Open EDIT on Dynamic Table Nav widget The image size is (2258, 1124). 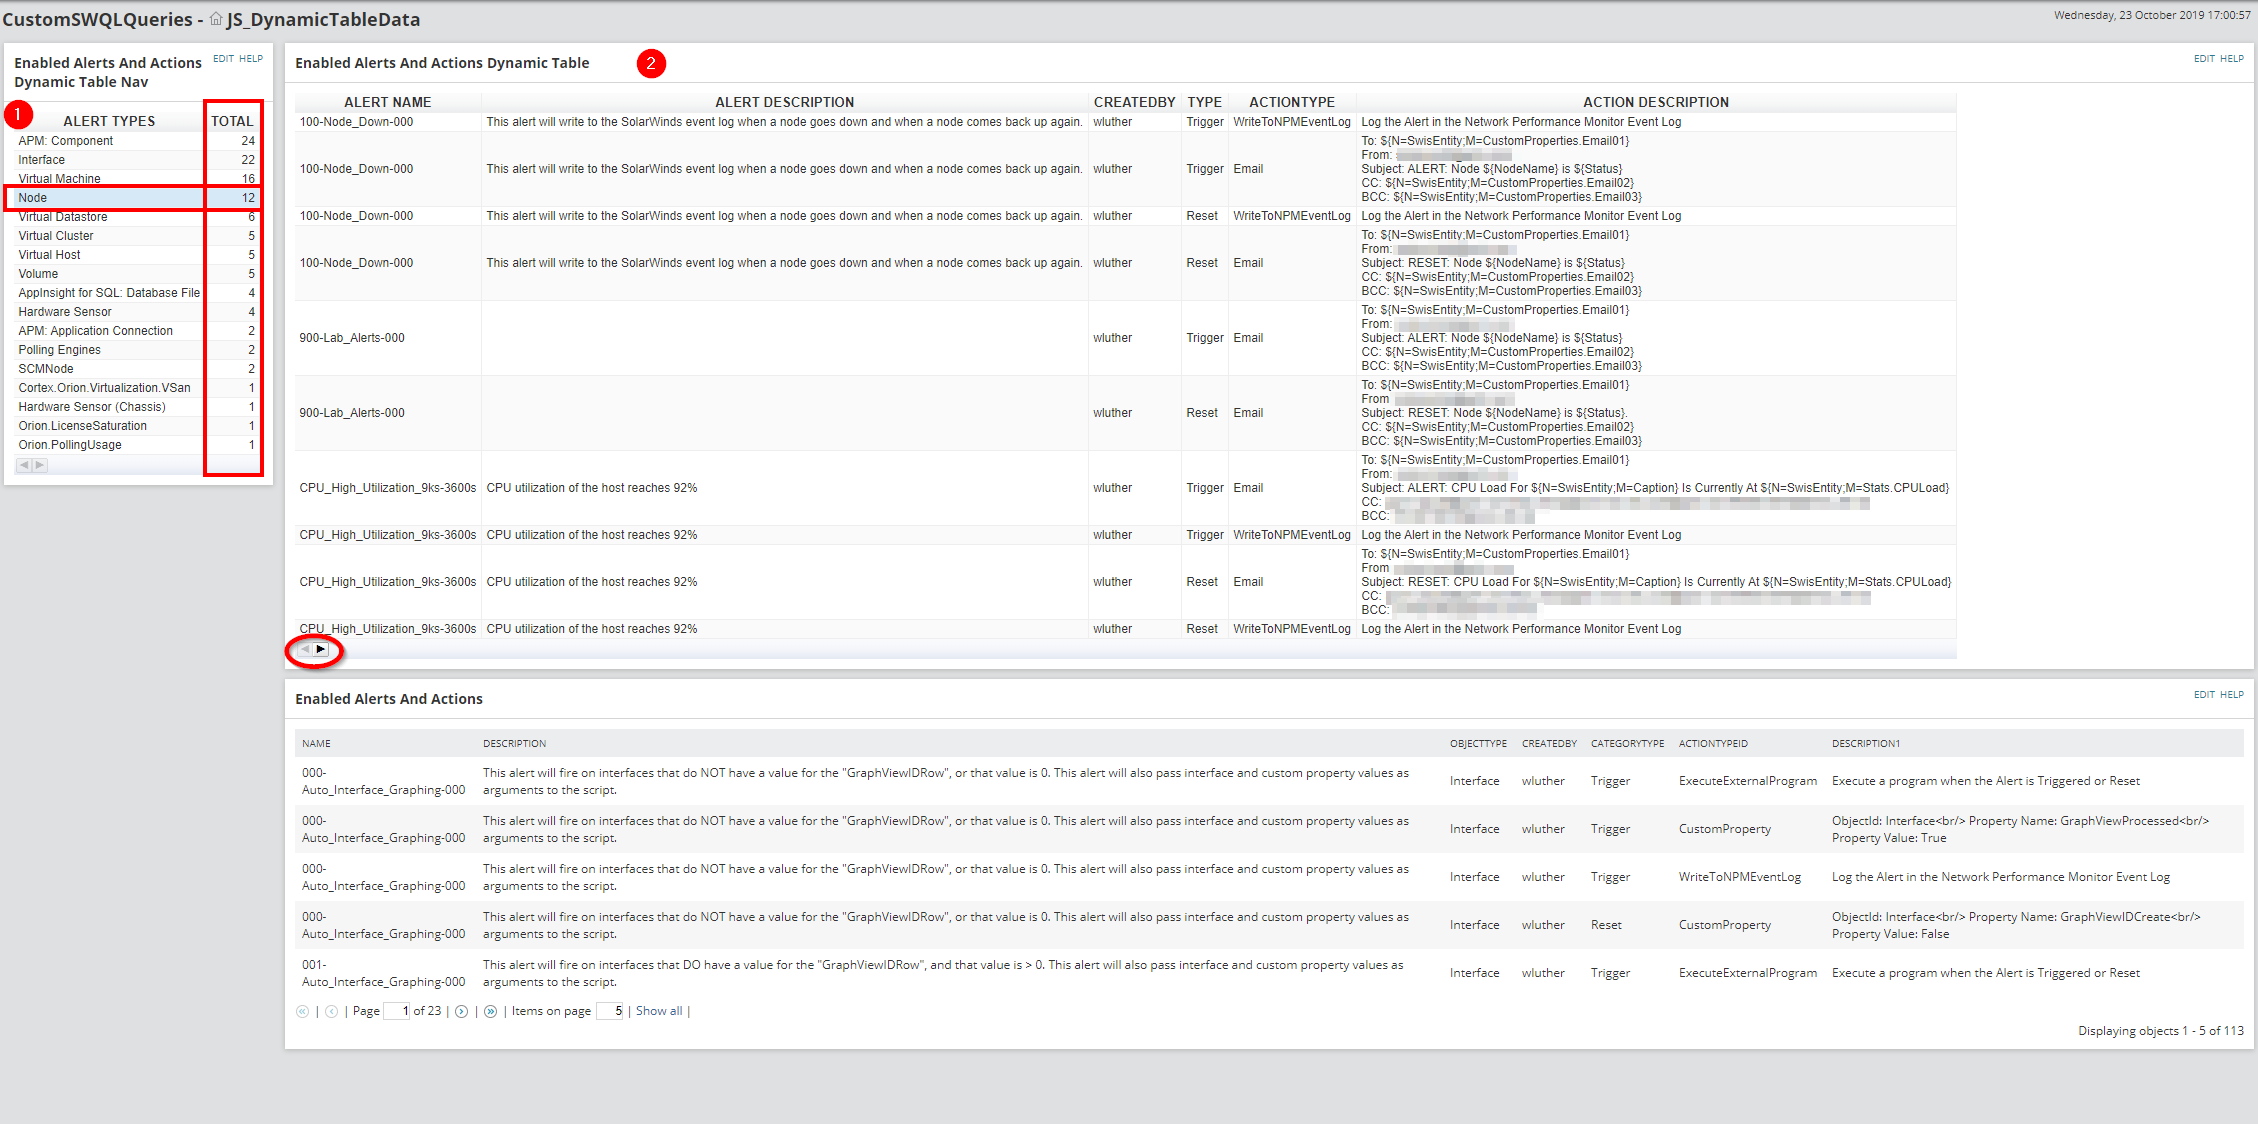(x=223, y=59)
